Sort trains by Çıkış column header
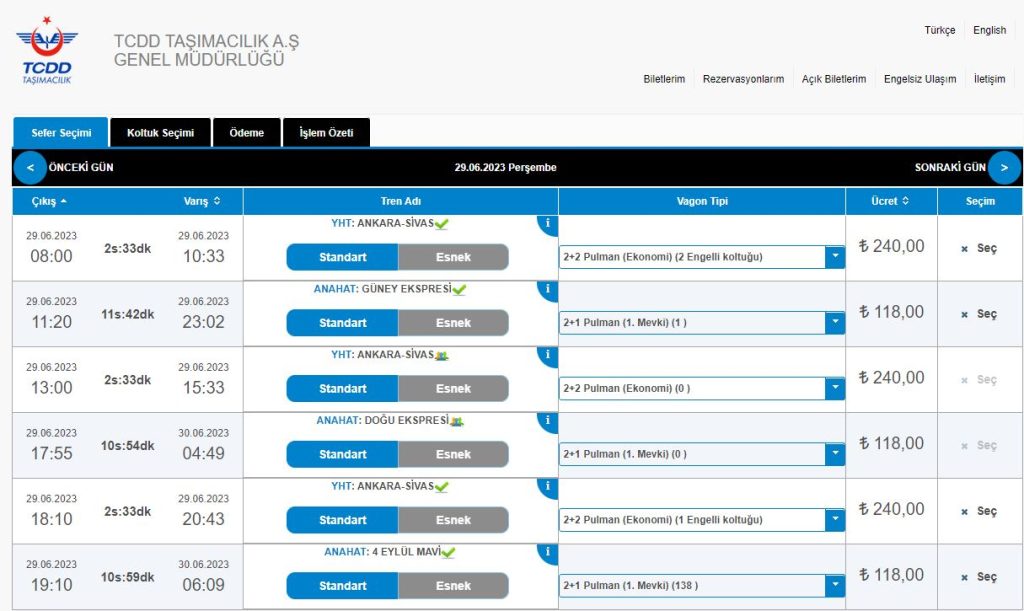 coord(50,201)
